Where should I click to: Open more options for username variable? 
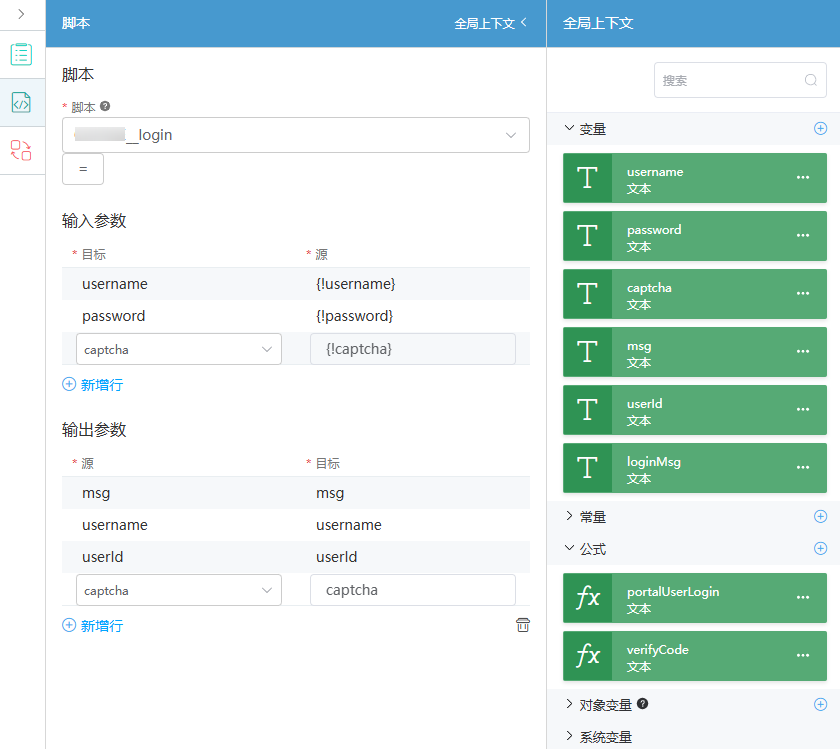click(802, 177)
